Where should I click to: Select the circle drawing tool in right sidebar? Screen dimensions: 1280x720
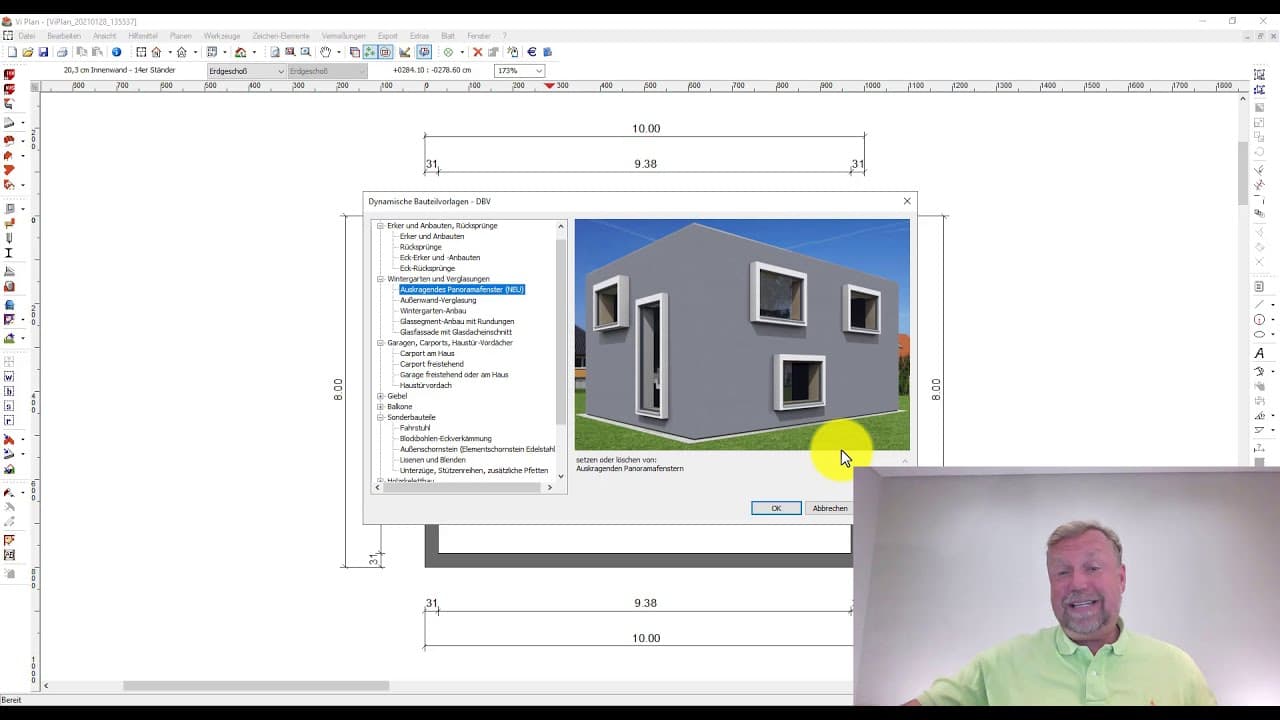click(x=1259, y=319)
